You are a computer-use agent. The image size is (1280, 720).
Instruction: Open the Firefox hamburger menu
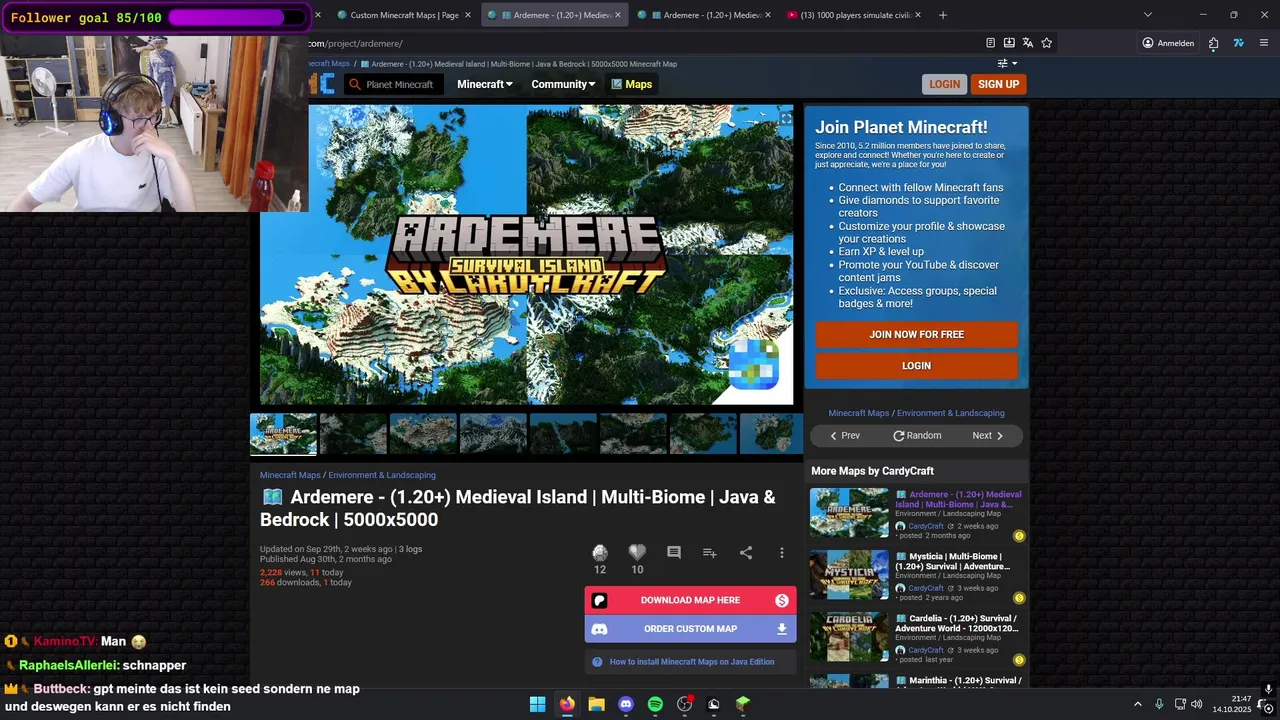tap(1264, 43)
